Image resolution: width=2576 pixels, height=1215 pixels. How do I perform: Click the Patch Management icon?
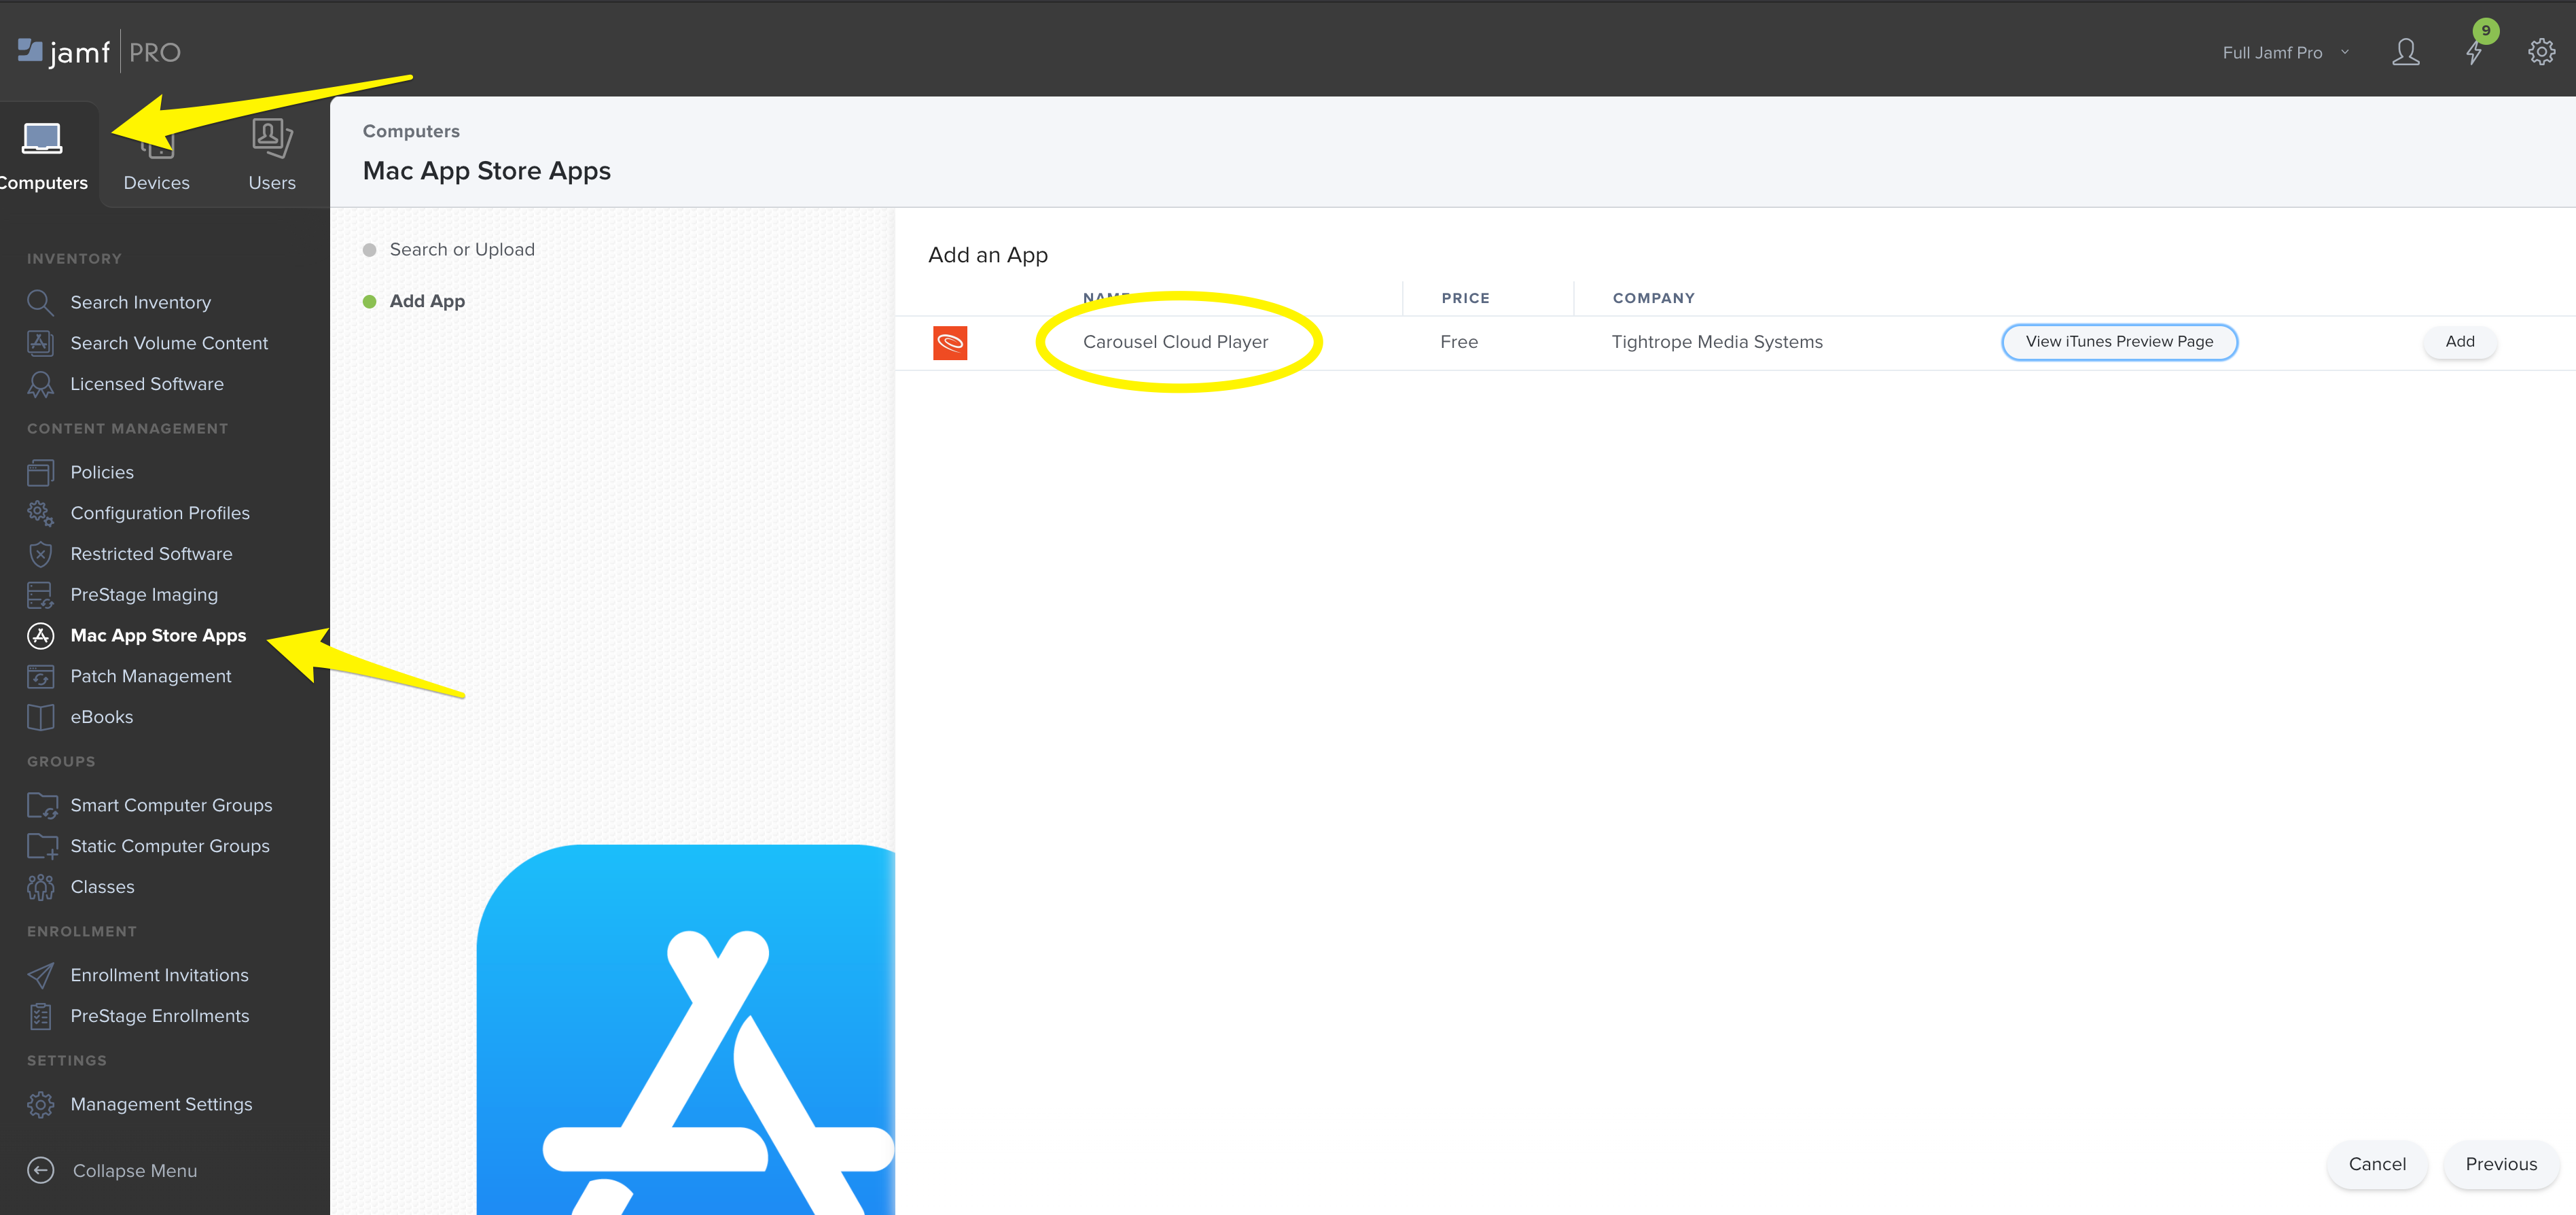[x=40, y=677]
